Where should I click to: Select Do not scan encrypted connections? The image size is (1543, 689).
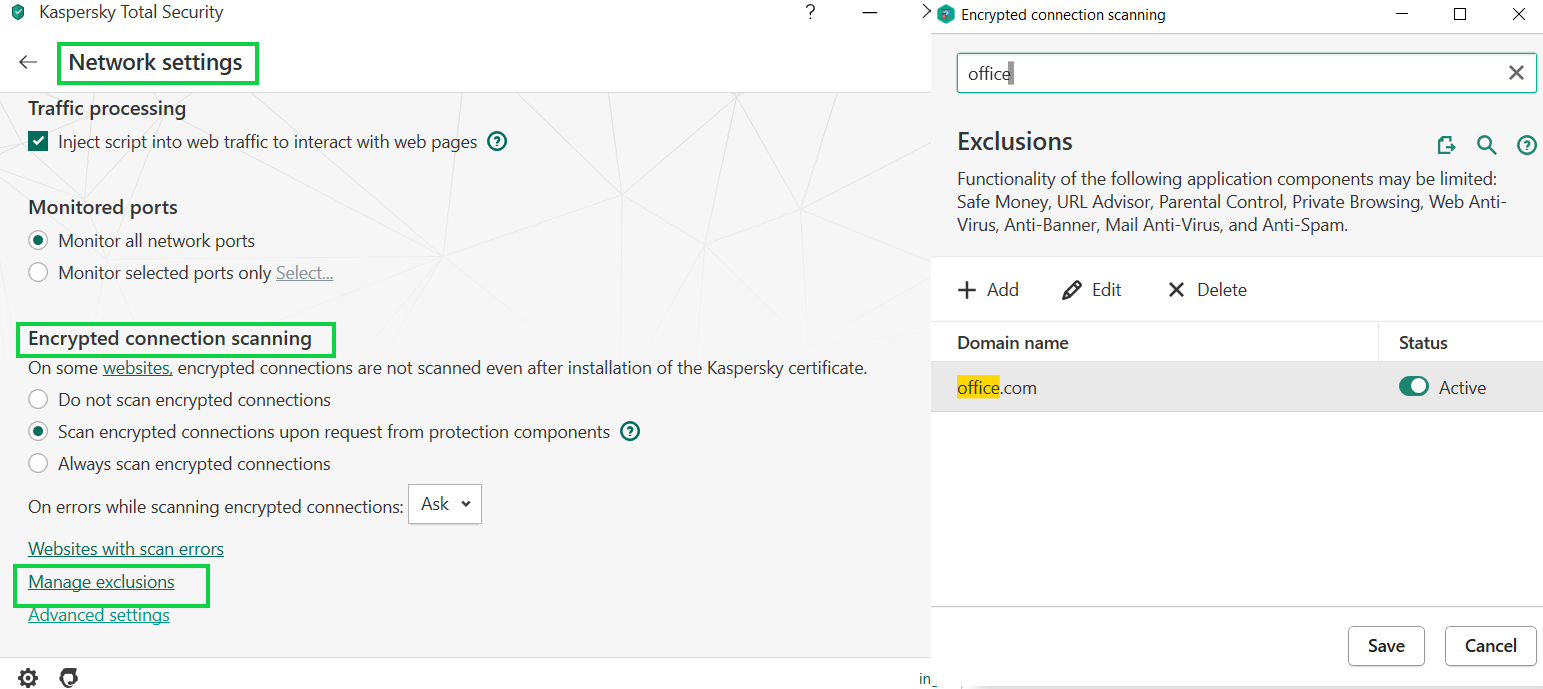38,400
